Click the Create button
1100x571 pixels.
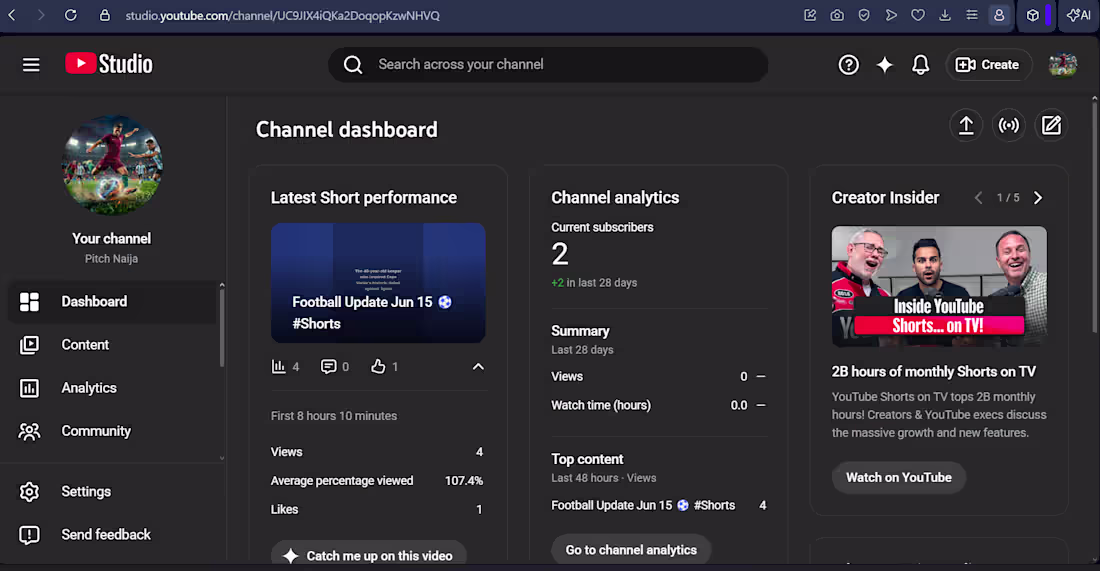988,65
